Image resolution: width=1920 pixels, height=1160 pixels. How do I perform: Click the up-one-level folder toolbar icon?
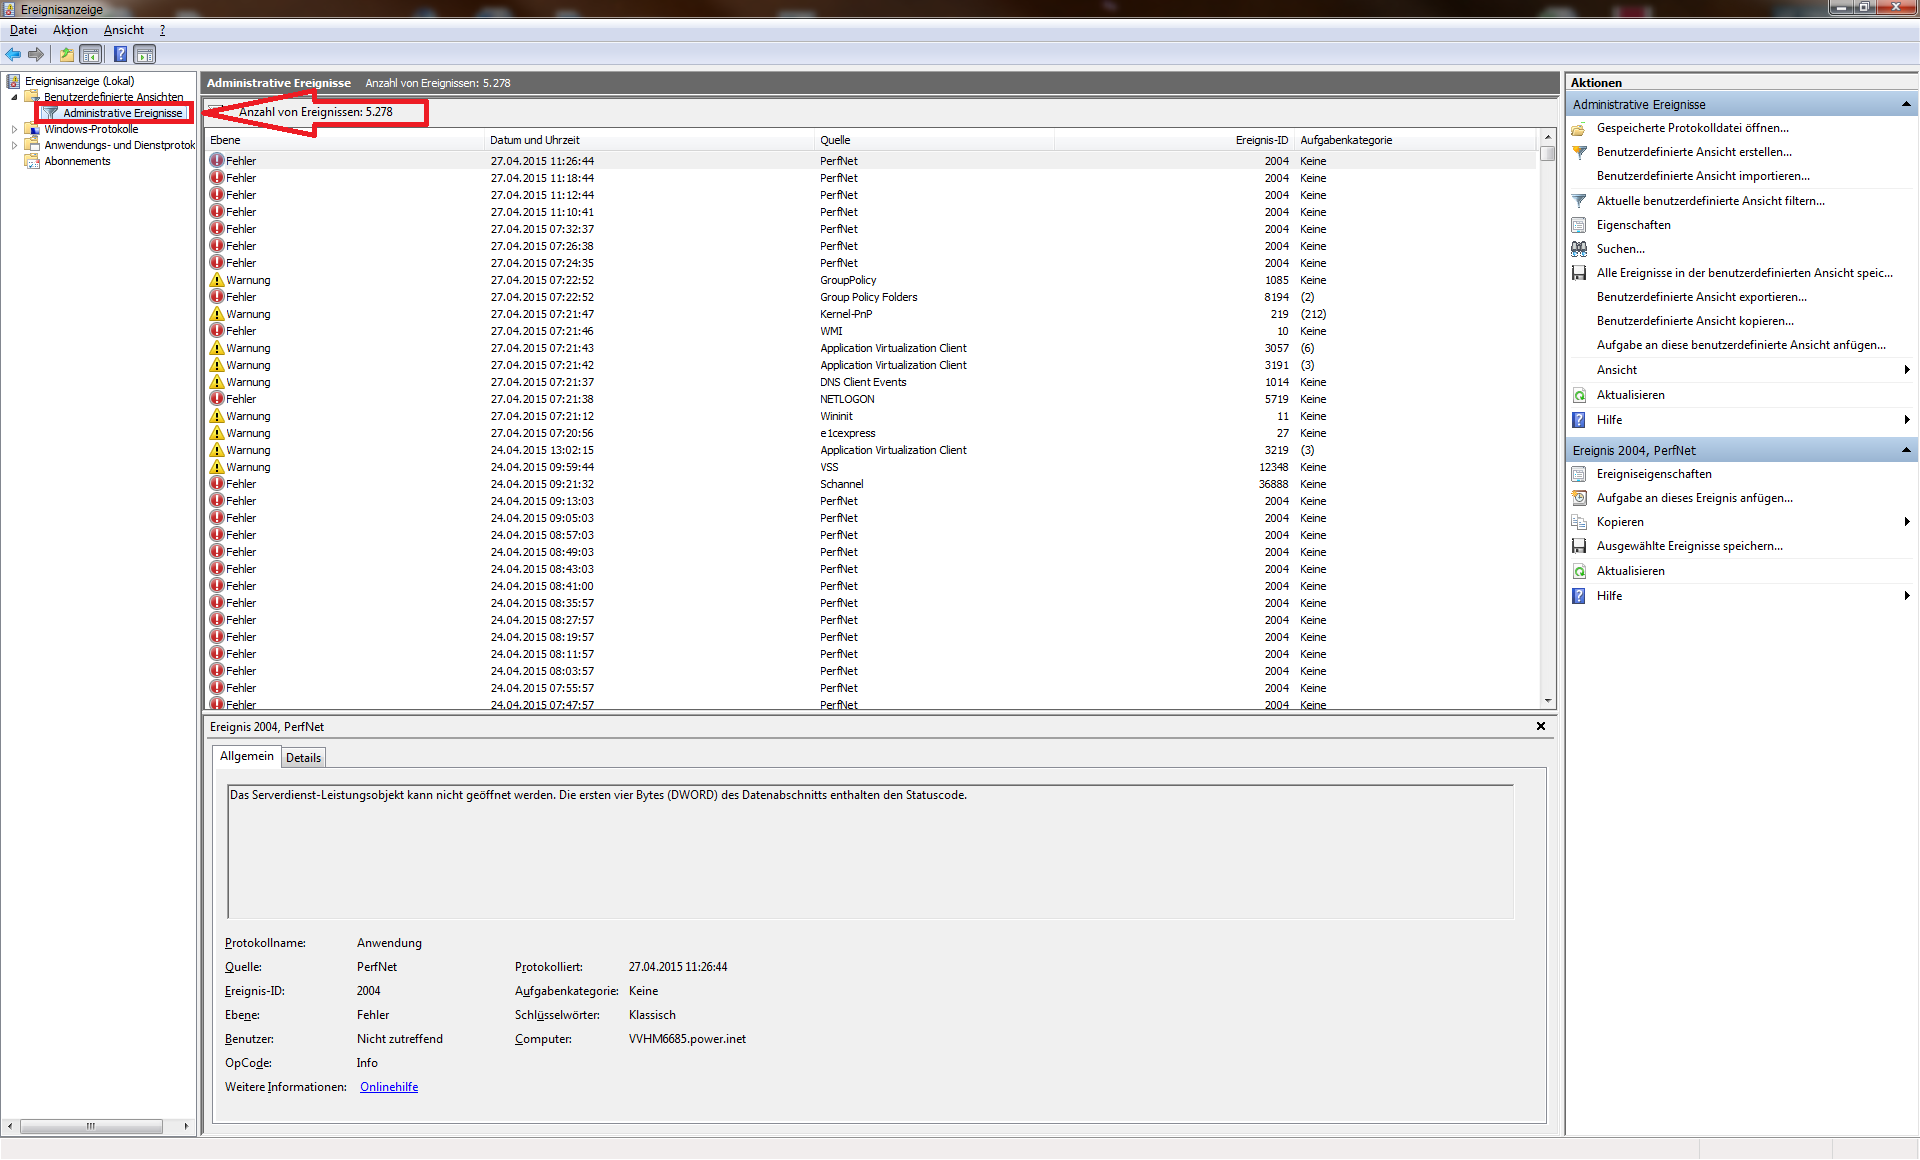pos(66,54)
